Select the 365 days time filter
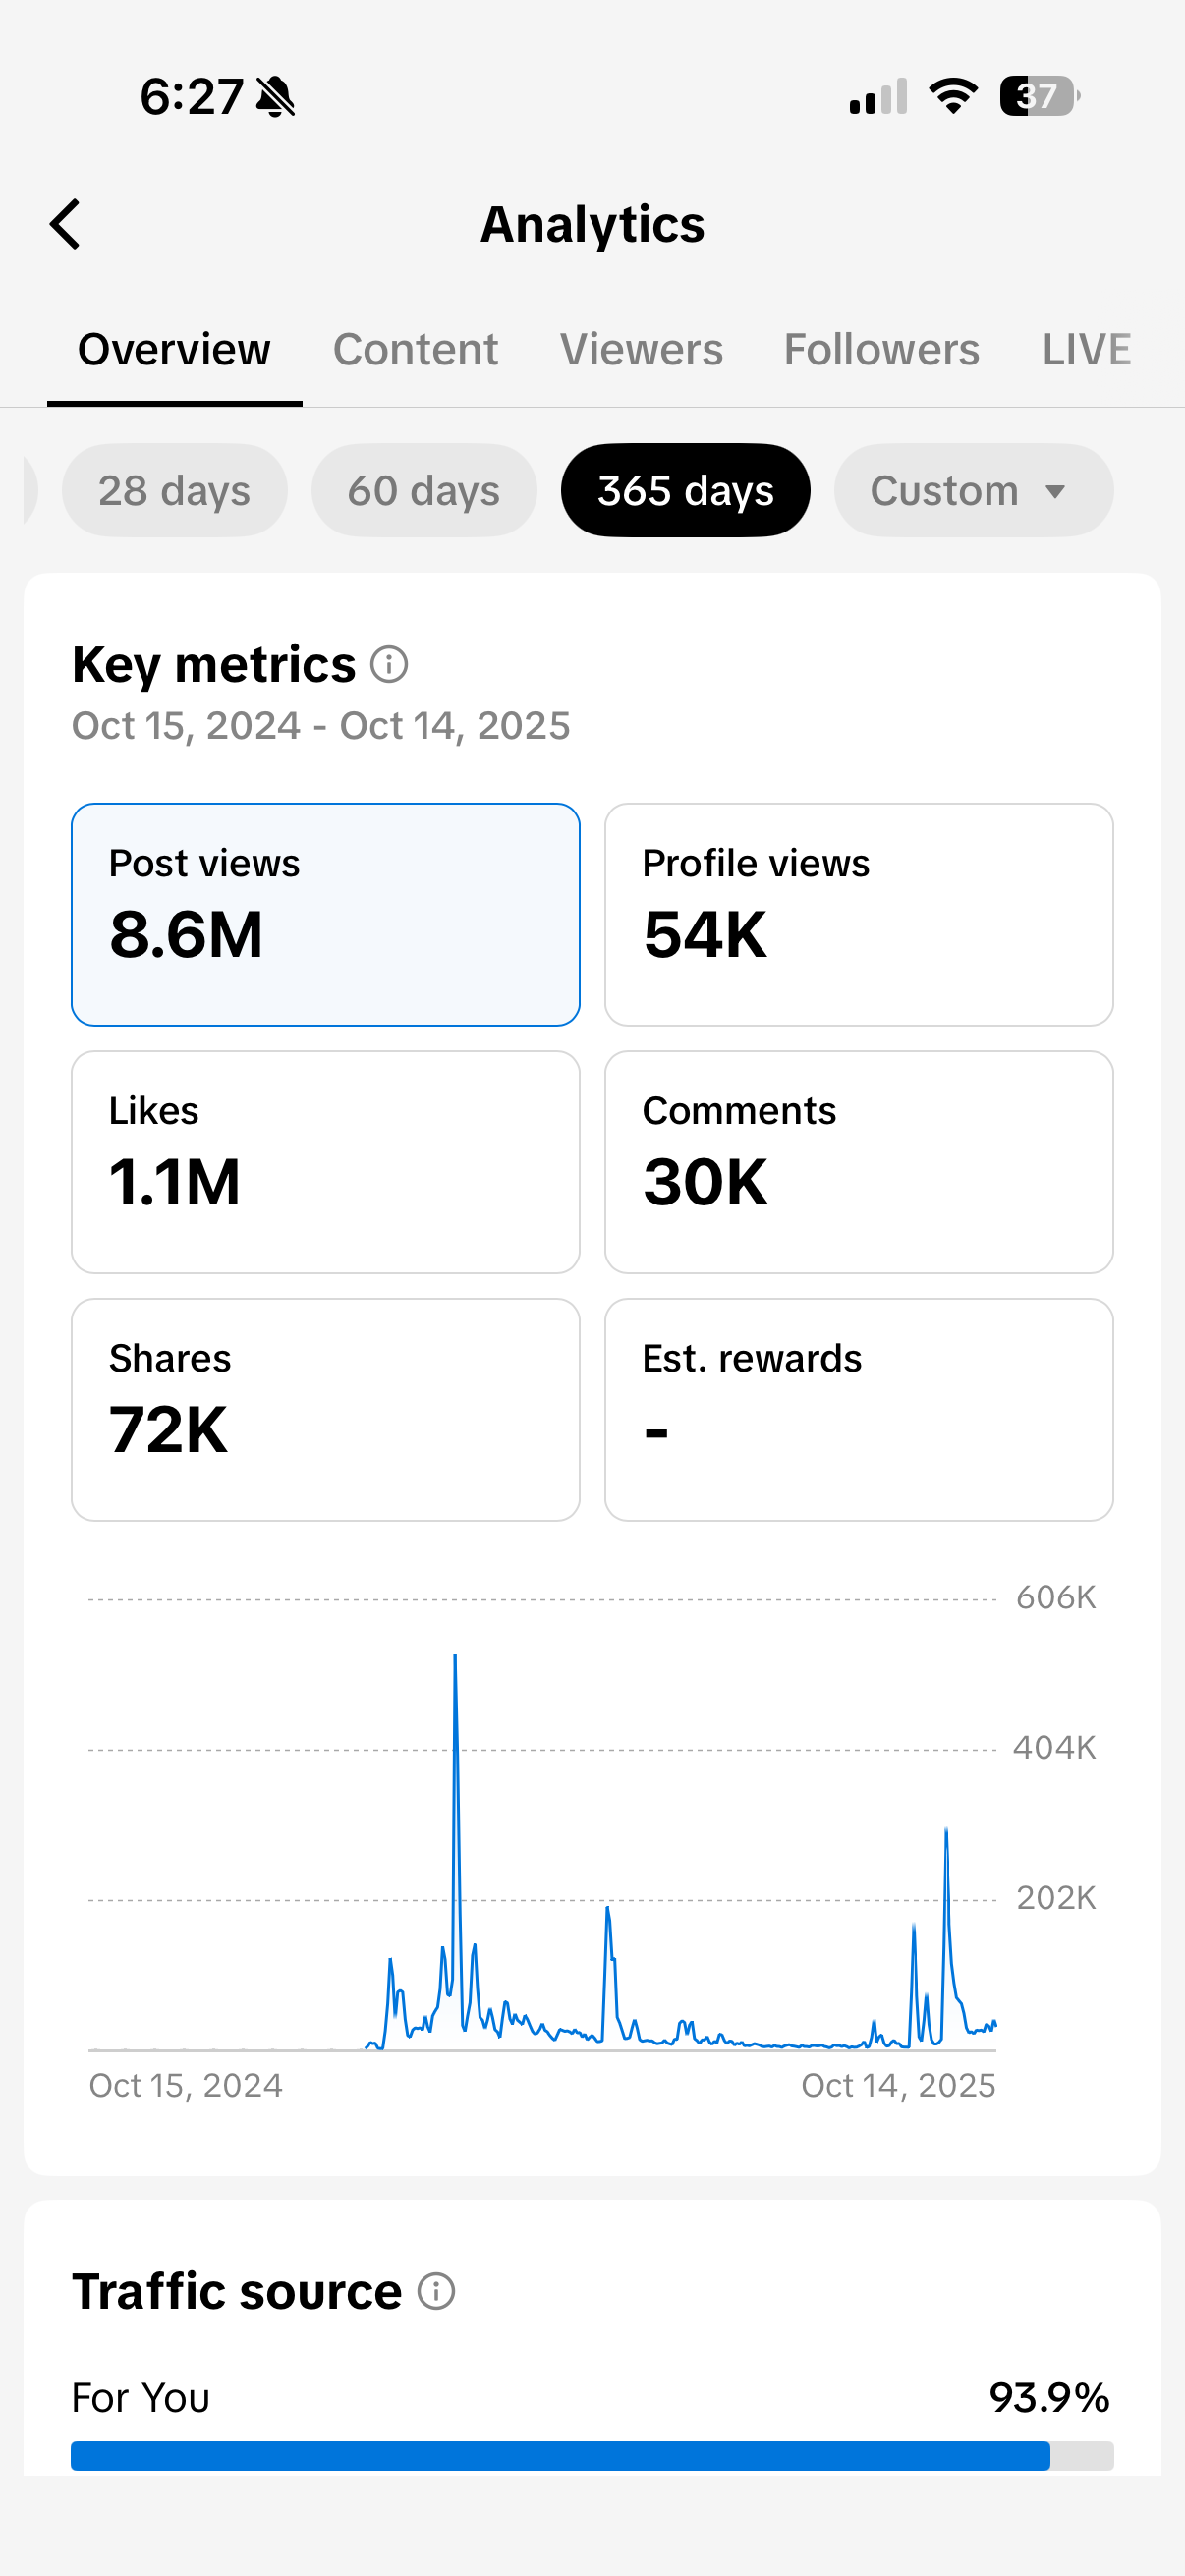The image size is (1185, 2576). pos(685,490)
